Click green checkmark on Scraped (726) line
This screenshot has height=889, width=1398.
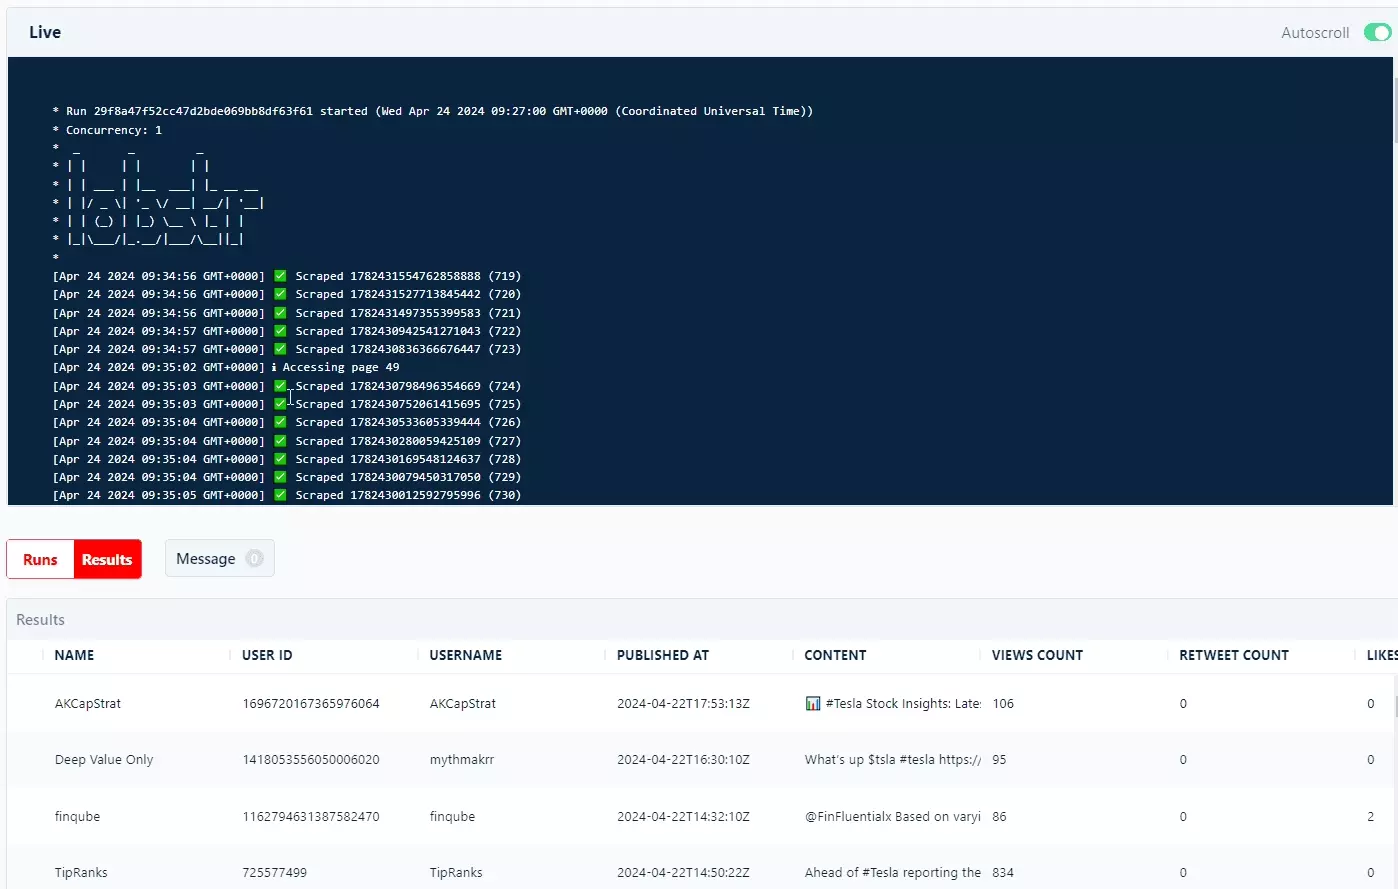280,422
